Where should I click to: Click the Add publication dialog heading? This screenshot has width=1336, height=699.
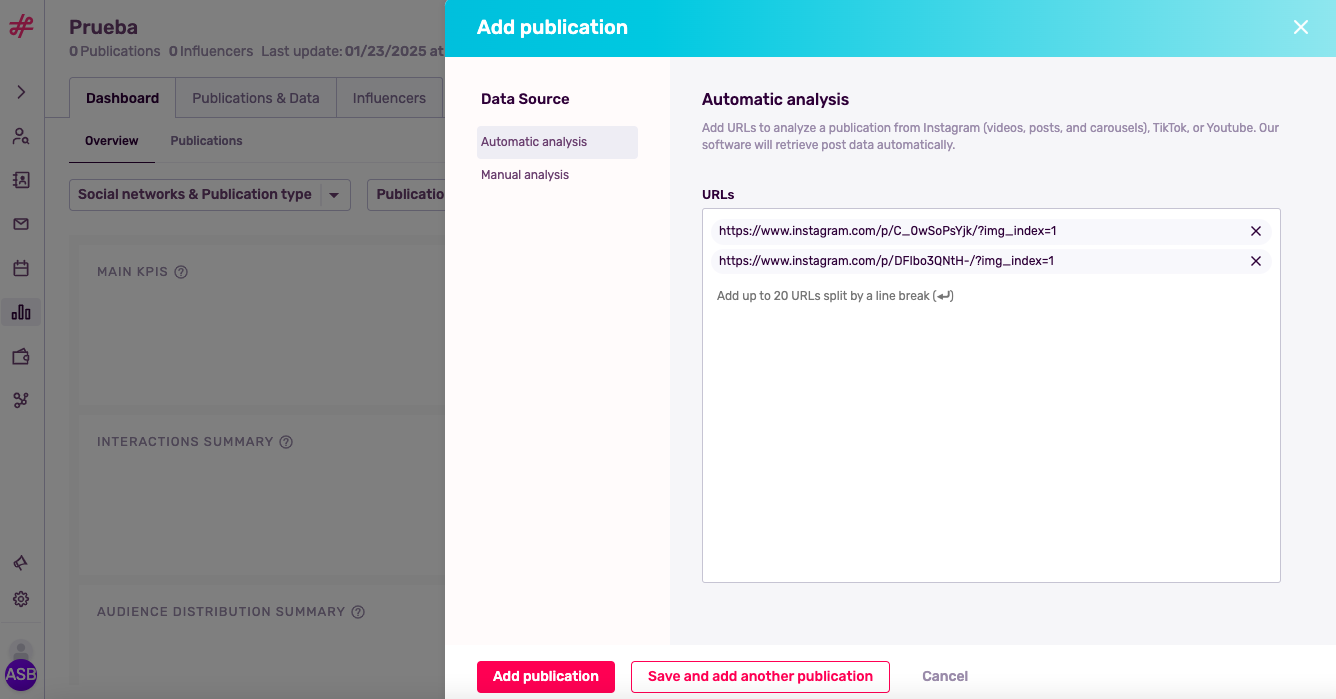(x=552, y=28)
